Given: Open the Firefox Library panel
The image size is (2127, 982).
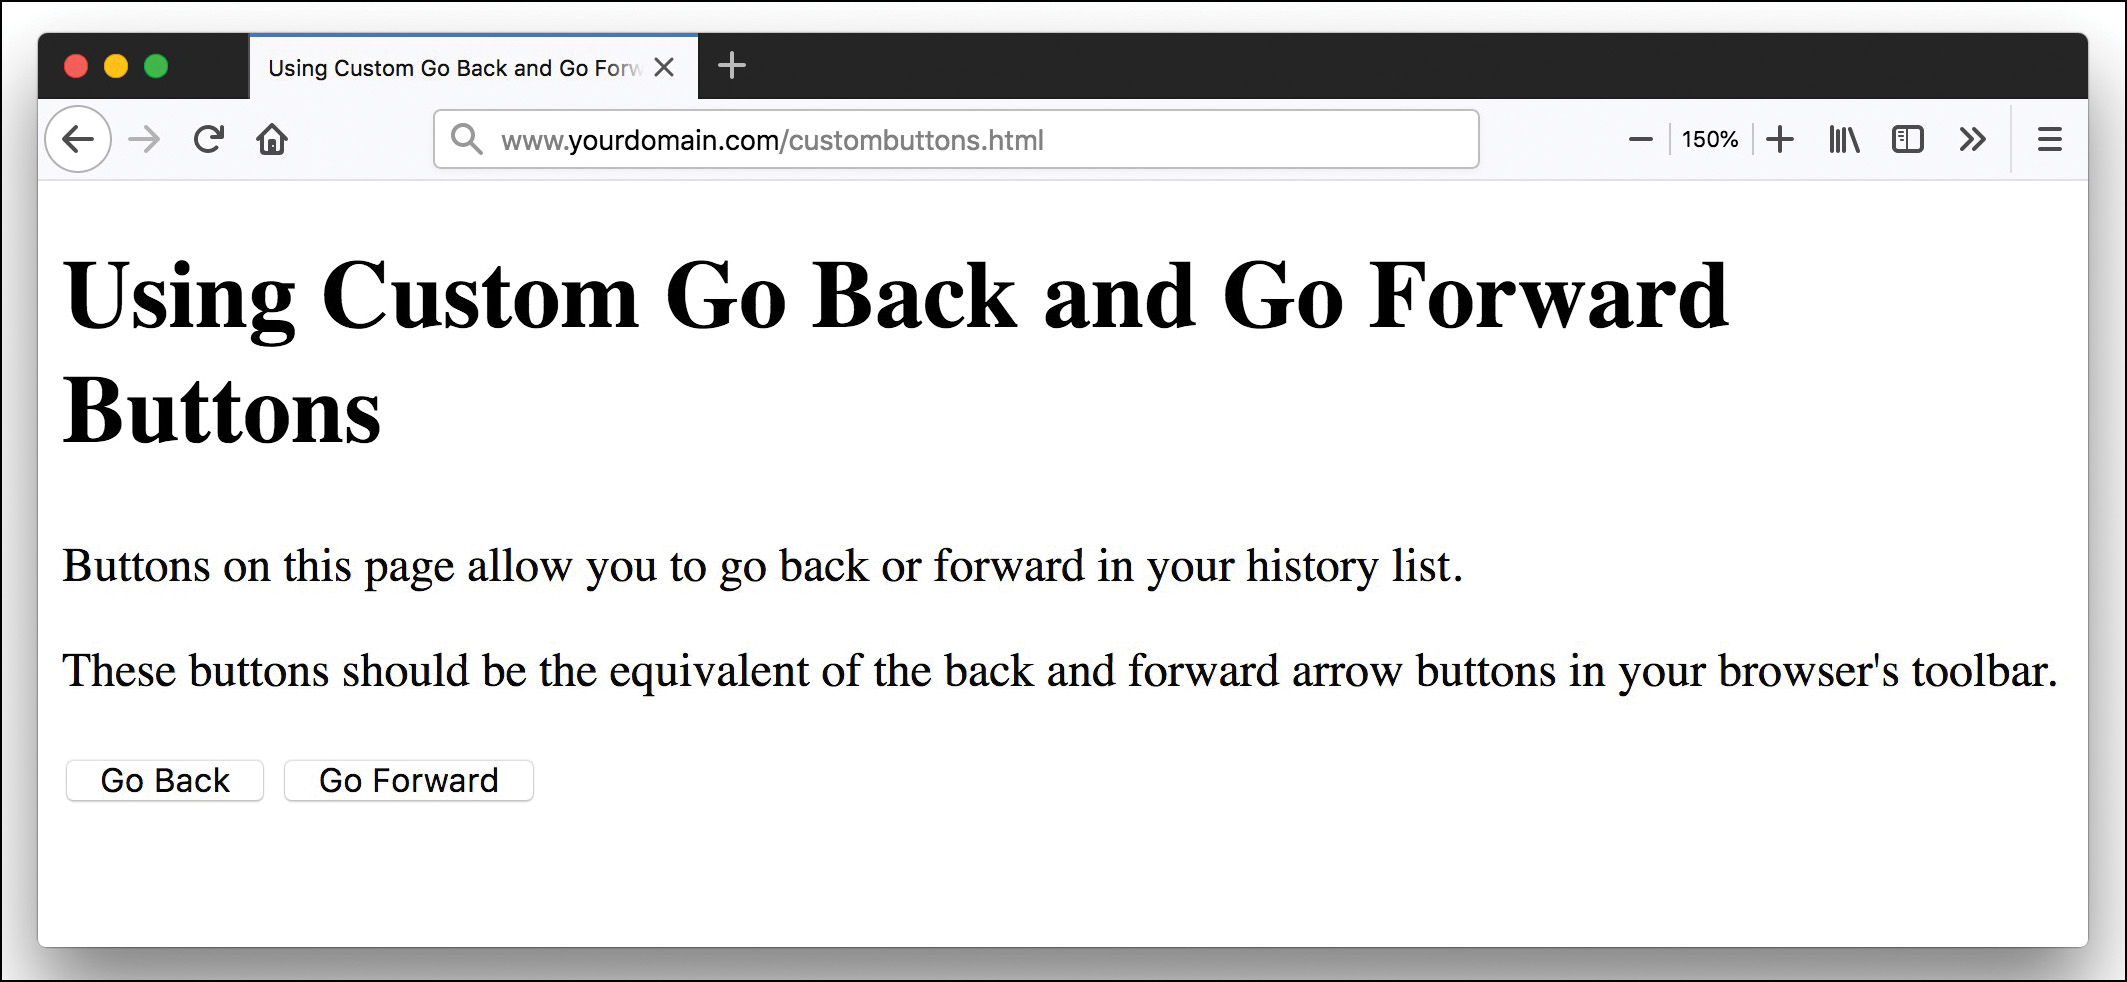Looking at the screenshot, I should (x=1843, y=139).
